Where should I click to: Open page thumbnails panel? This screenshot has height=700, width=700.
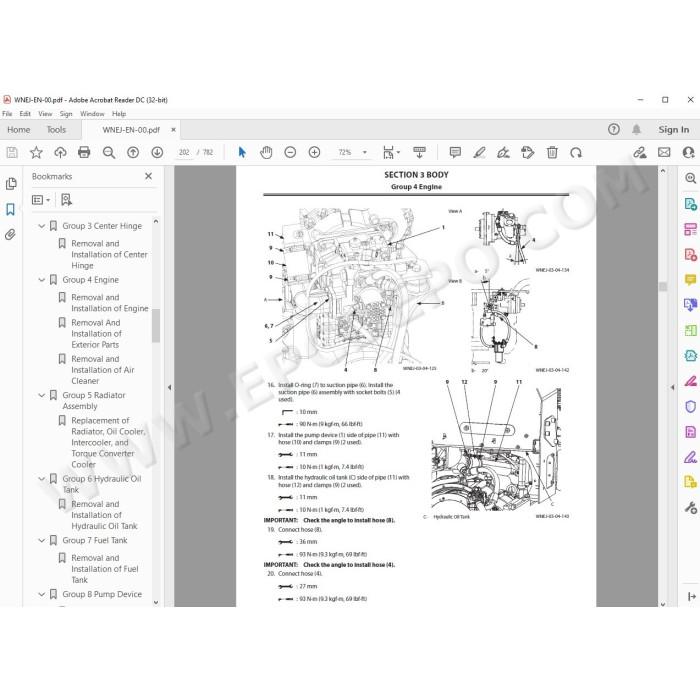coord(11,184)
